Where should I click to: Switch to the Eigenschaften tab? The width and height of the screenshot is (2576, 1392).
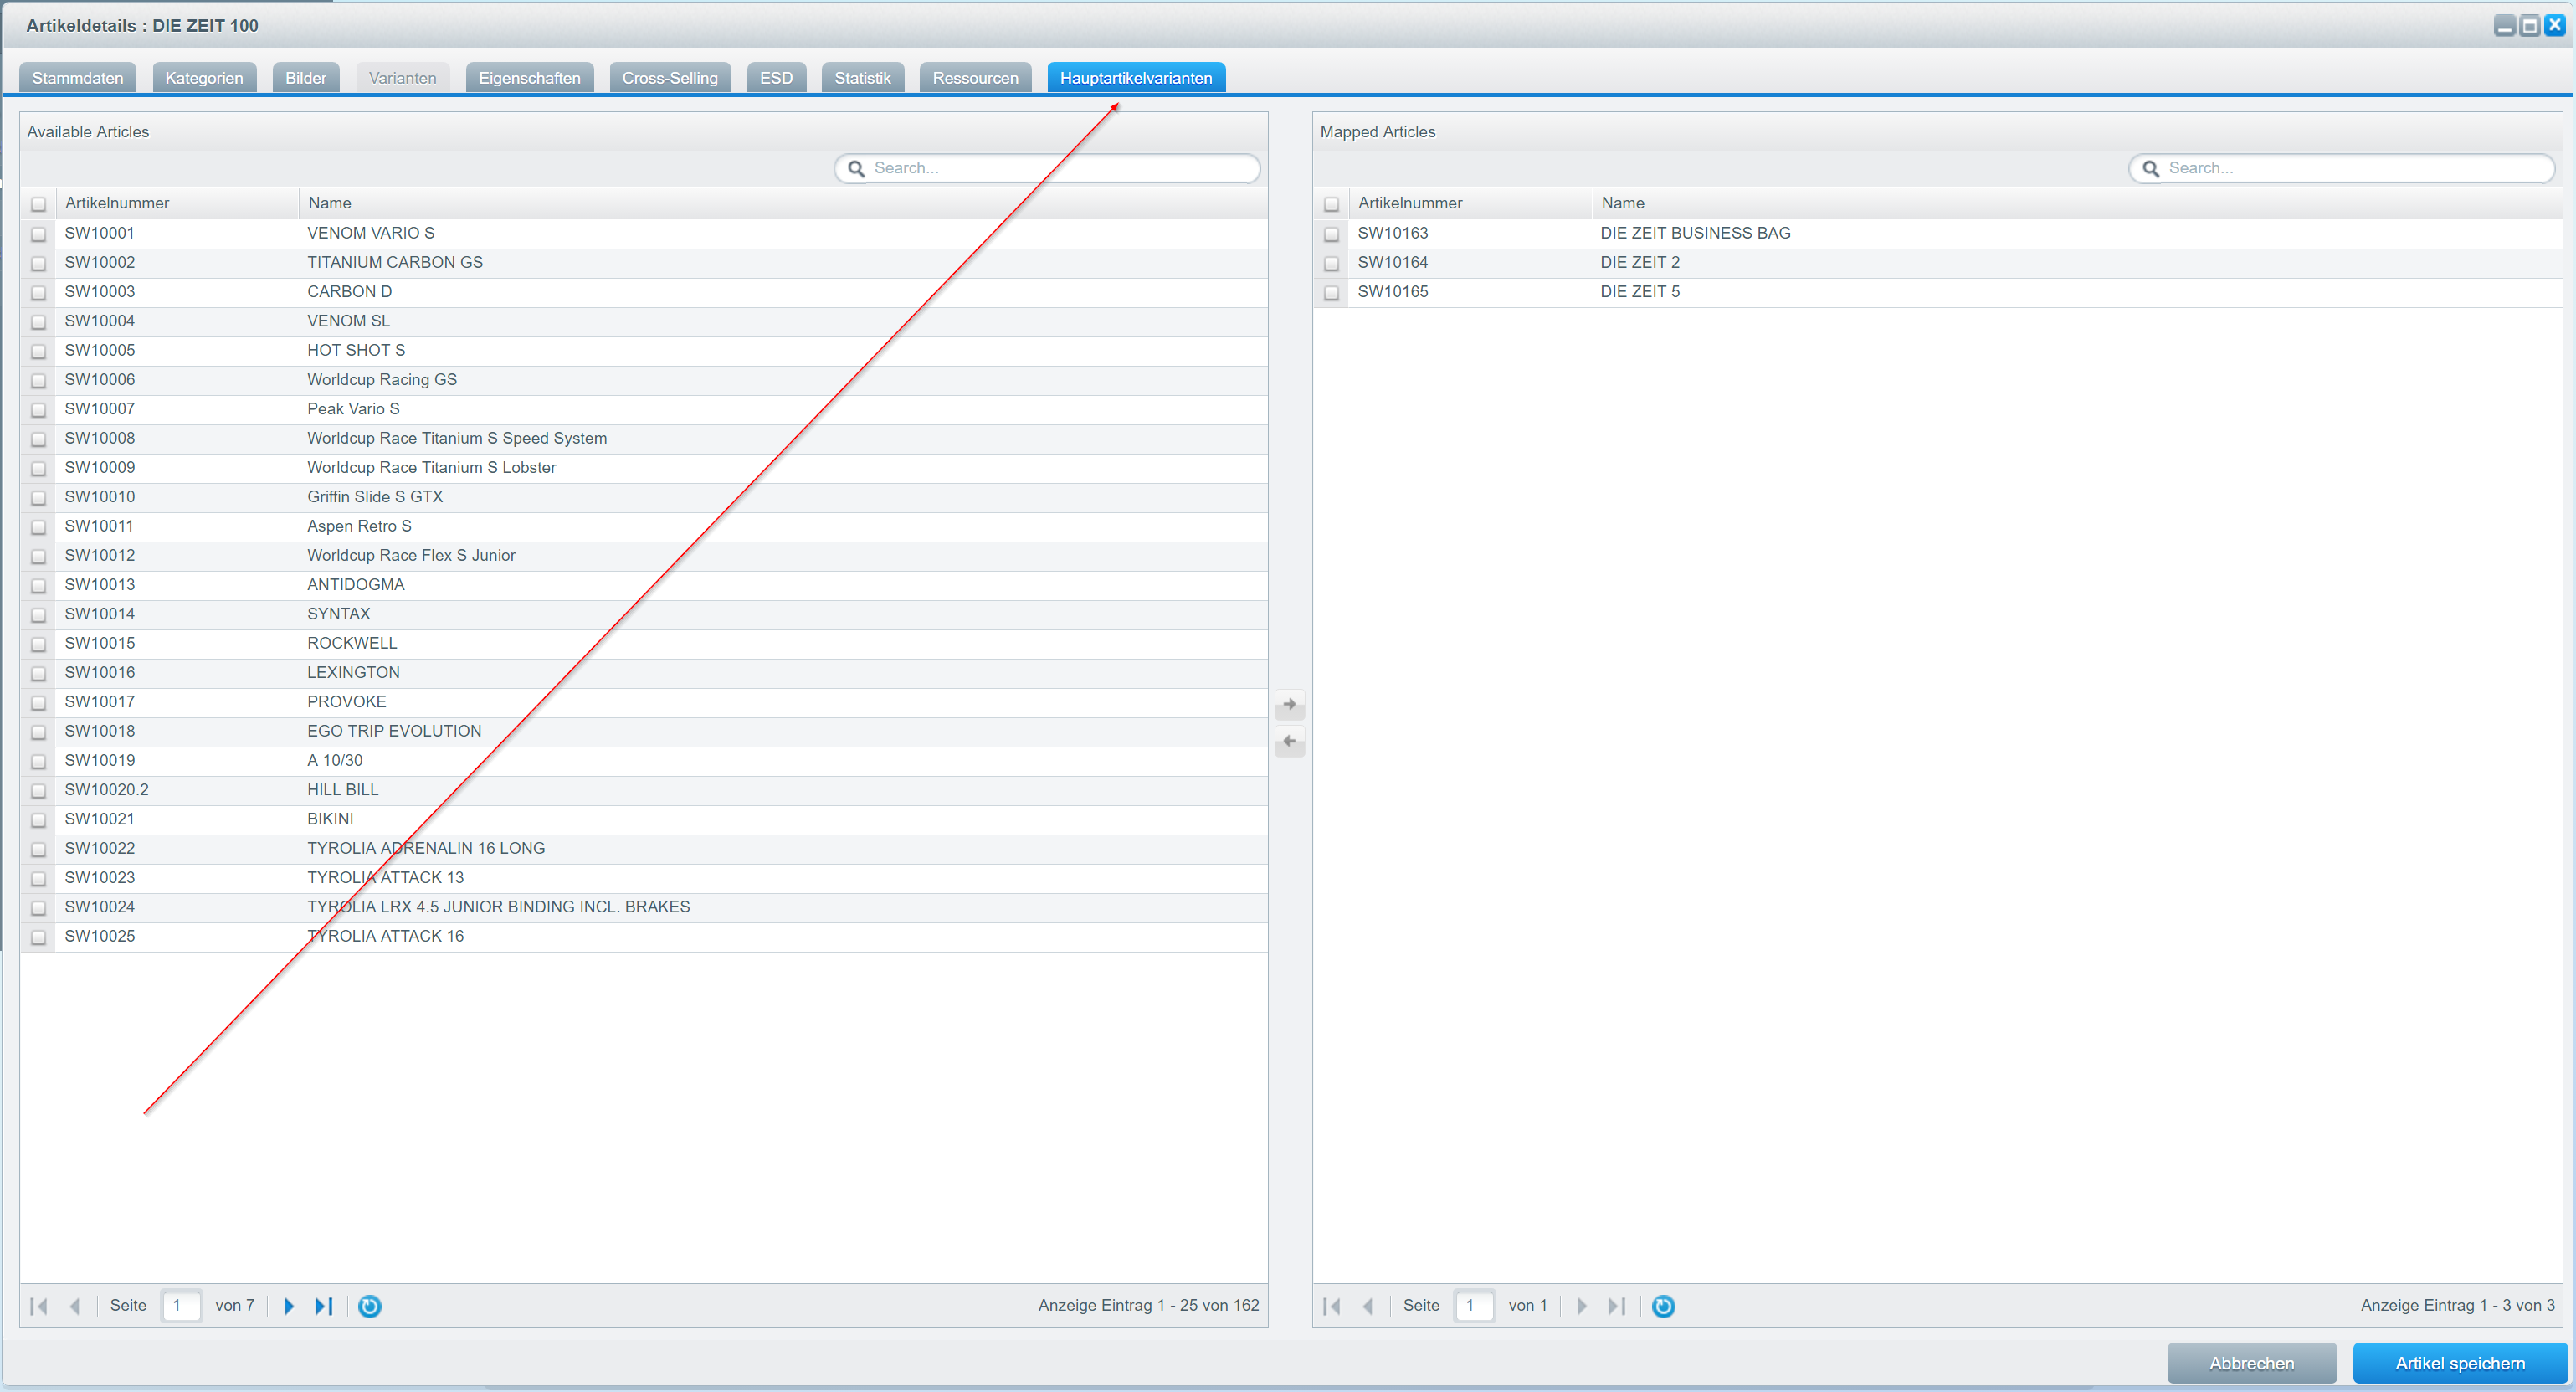tap(530, 78)
